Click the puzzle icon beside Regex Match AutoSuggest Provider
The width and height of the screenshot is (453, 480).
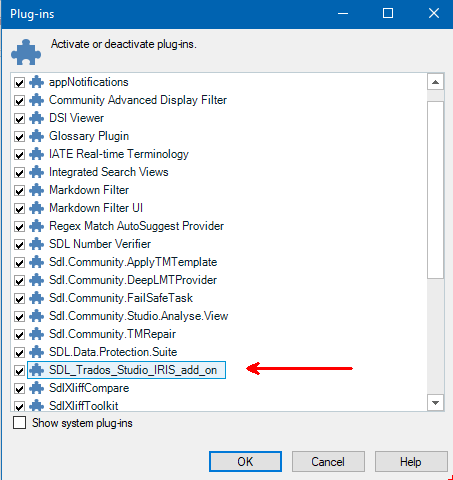(x=36, y=226)
